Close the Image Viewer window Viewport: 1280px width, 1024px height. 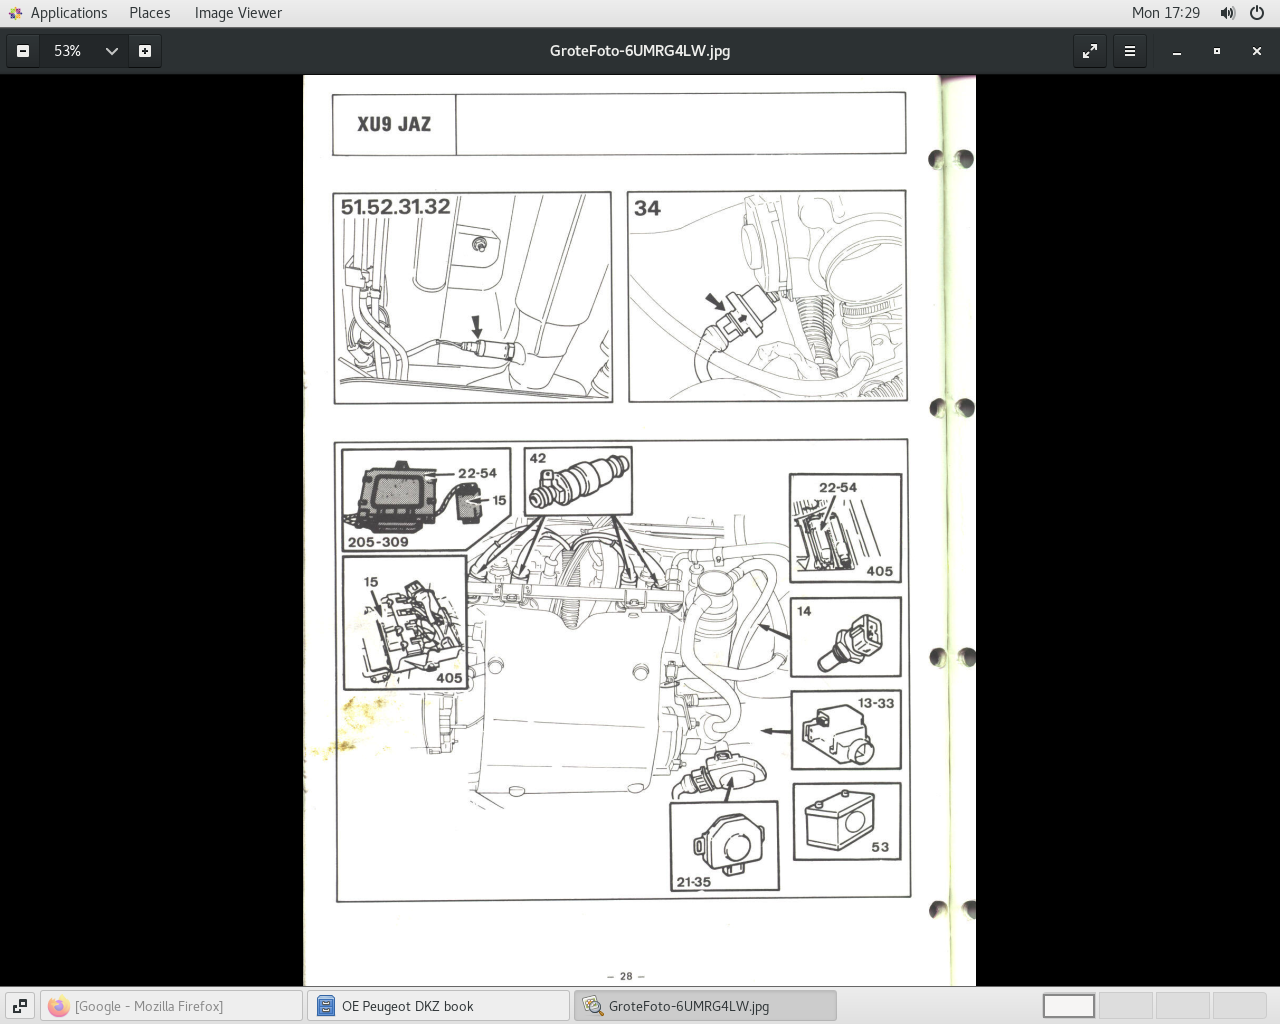1257,51
